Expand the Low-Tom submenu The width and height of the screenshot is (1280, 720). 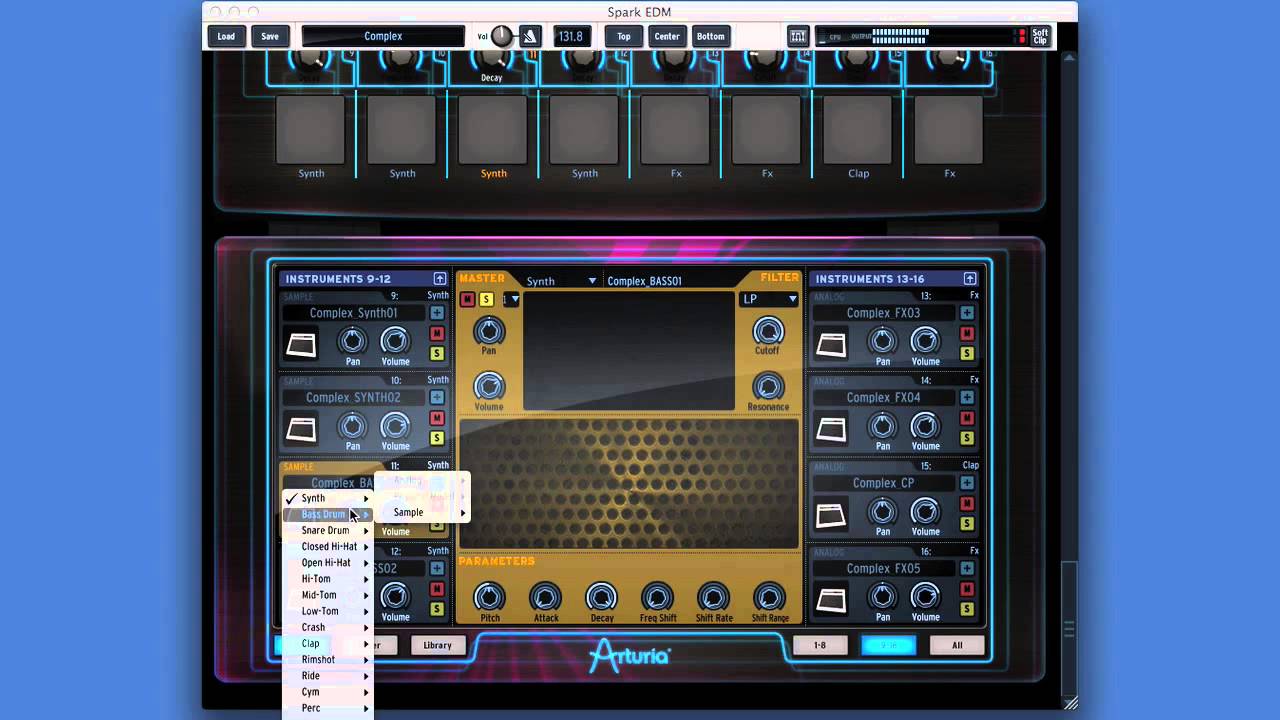point(328,611)
